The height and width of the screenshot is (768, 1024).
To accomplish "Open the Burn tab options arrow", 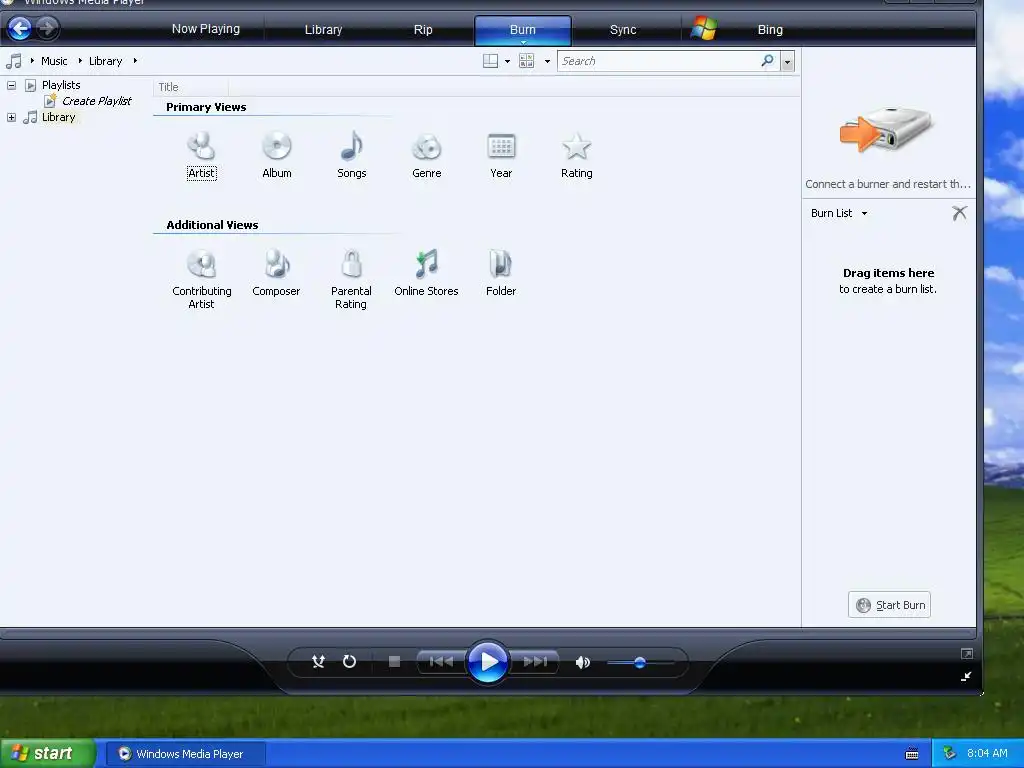I will point(523,42).
